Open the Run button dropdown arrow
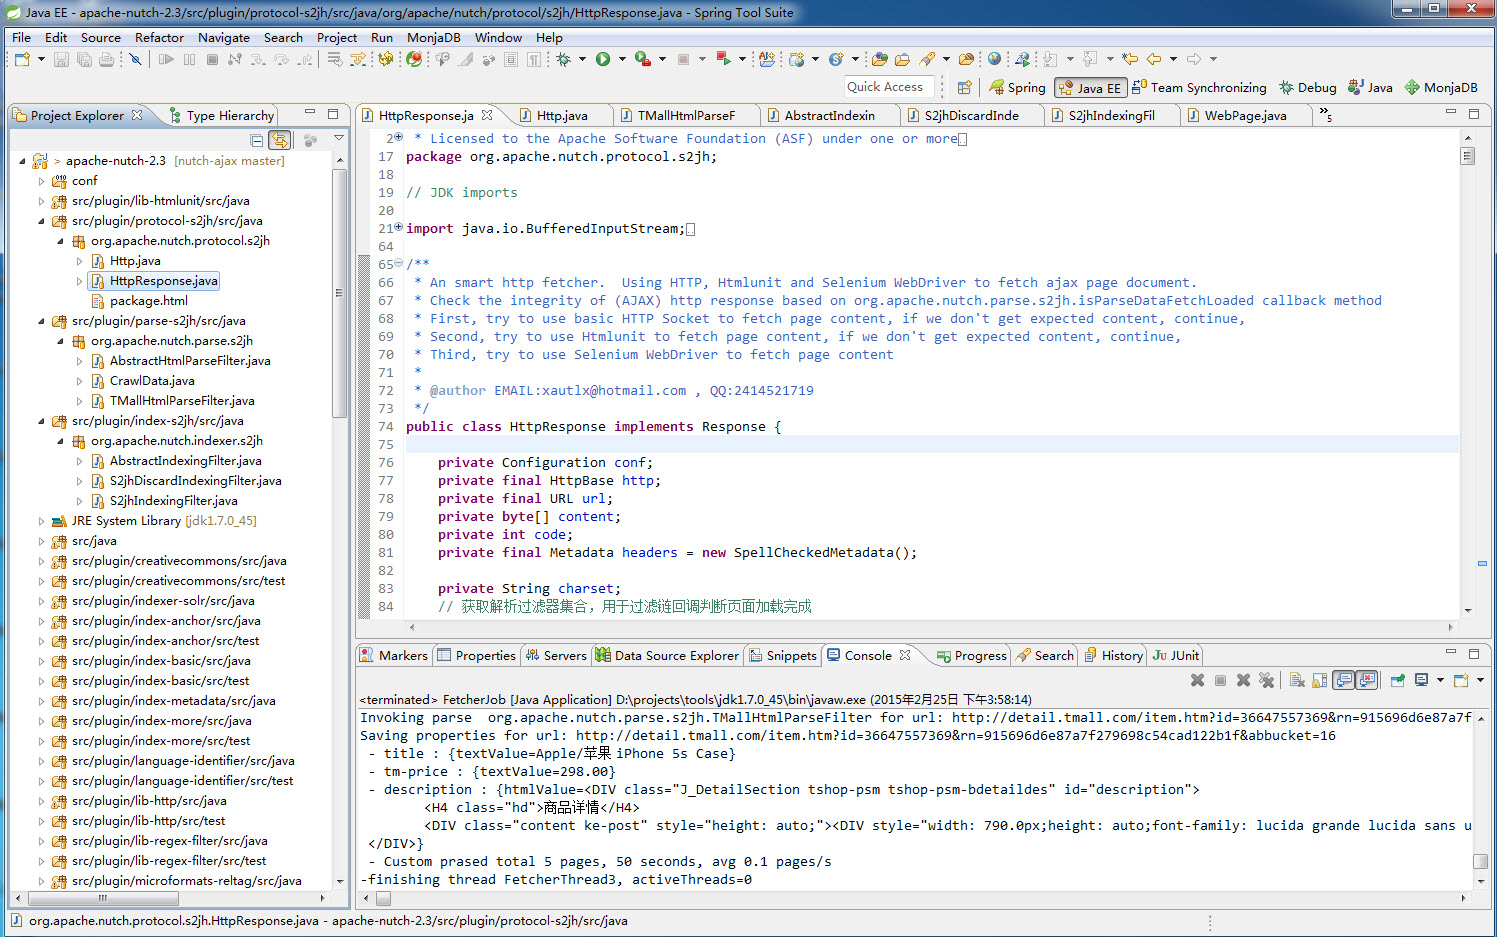1497x937 pixels. [622, 60]
